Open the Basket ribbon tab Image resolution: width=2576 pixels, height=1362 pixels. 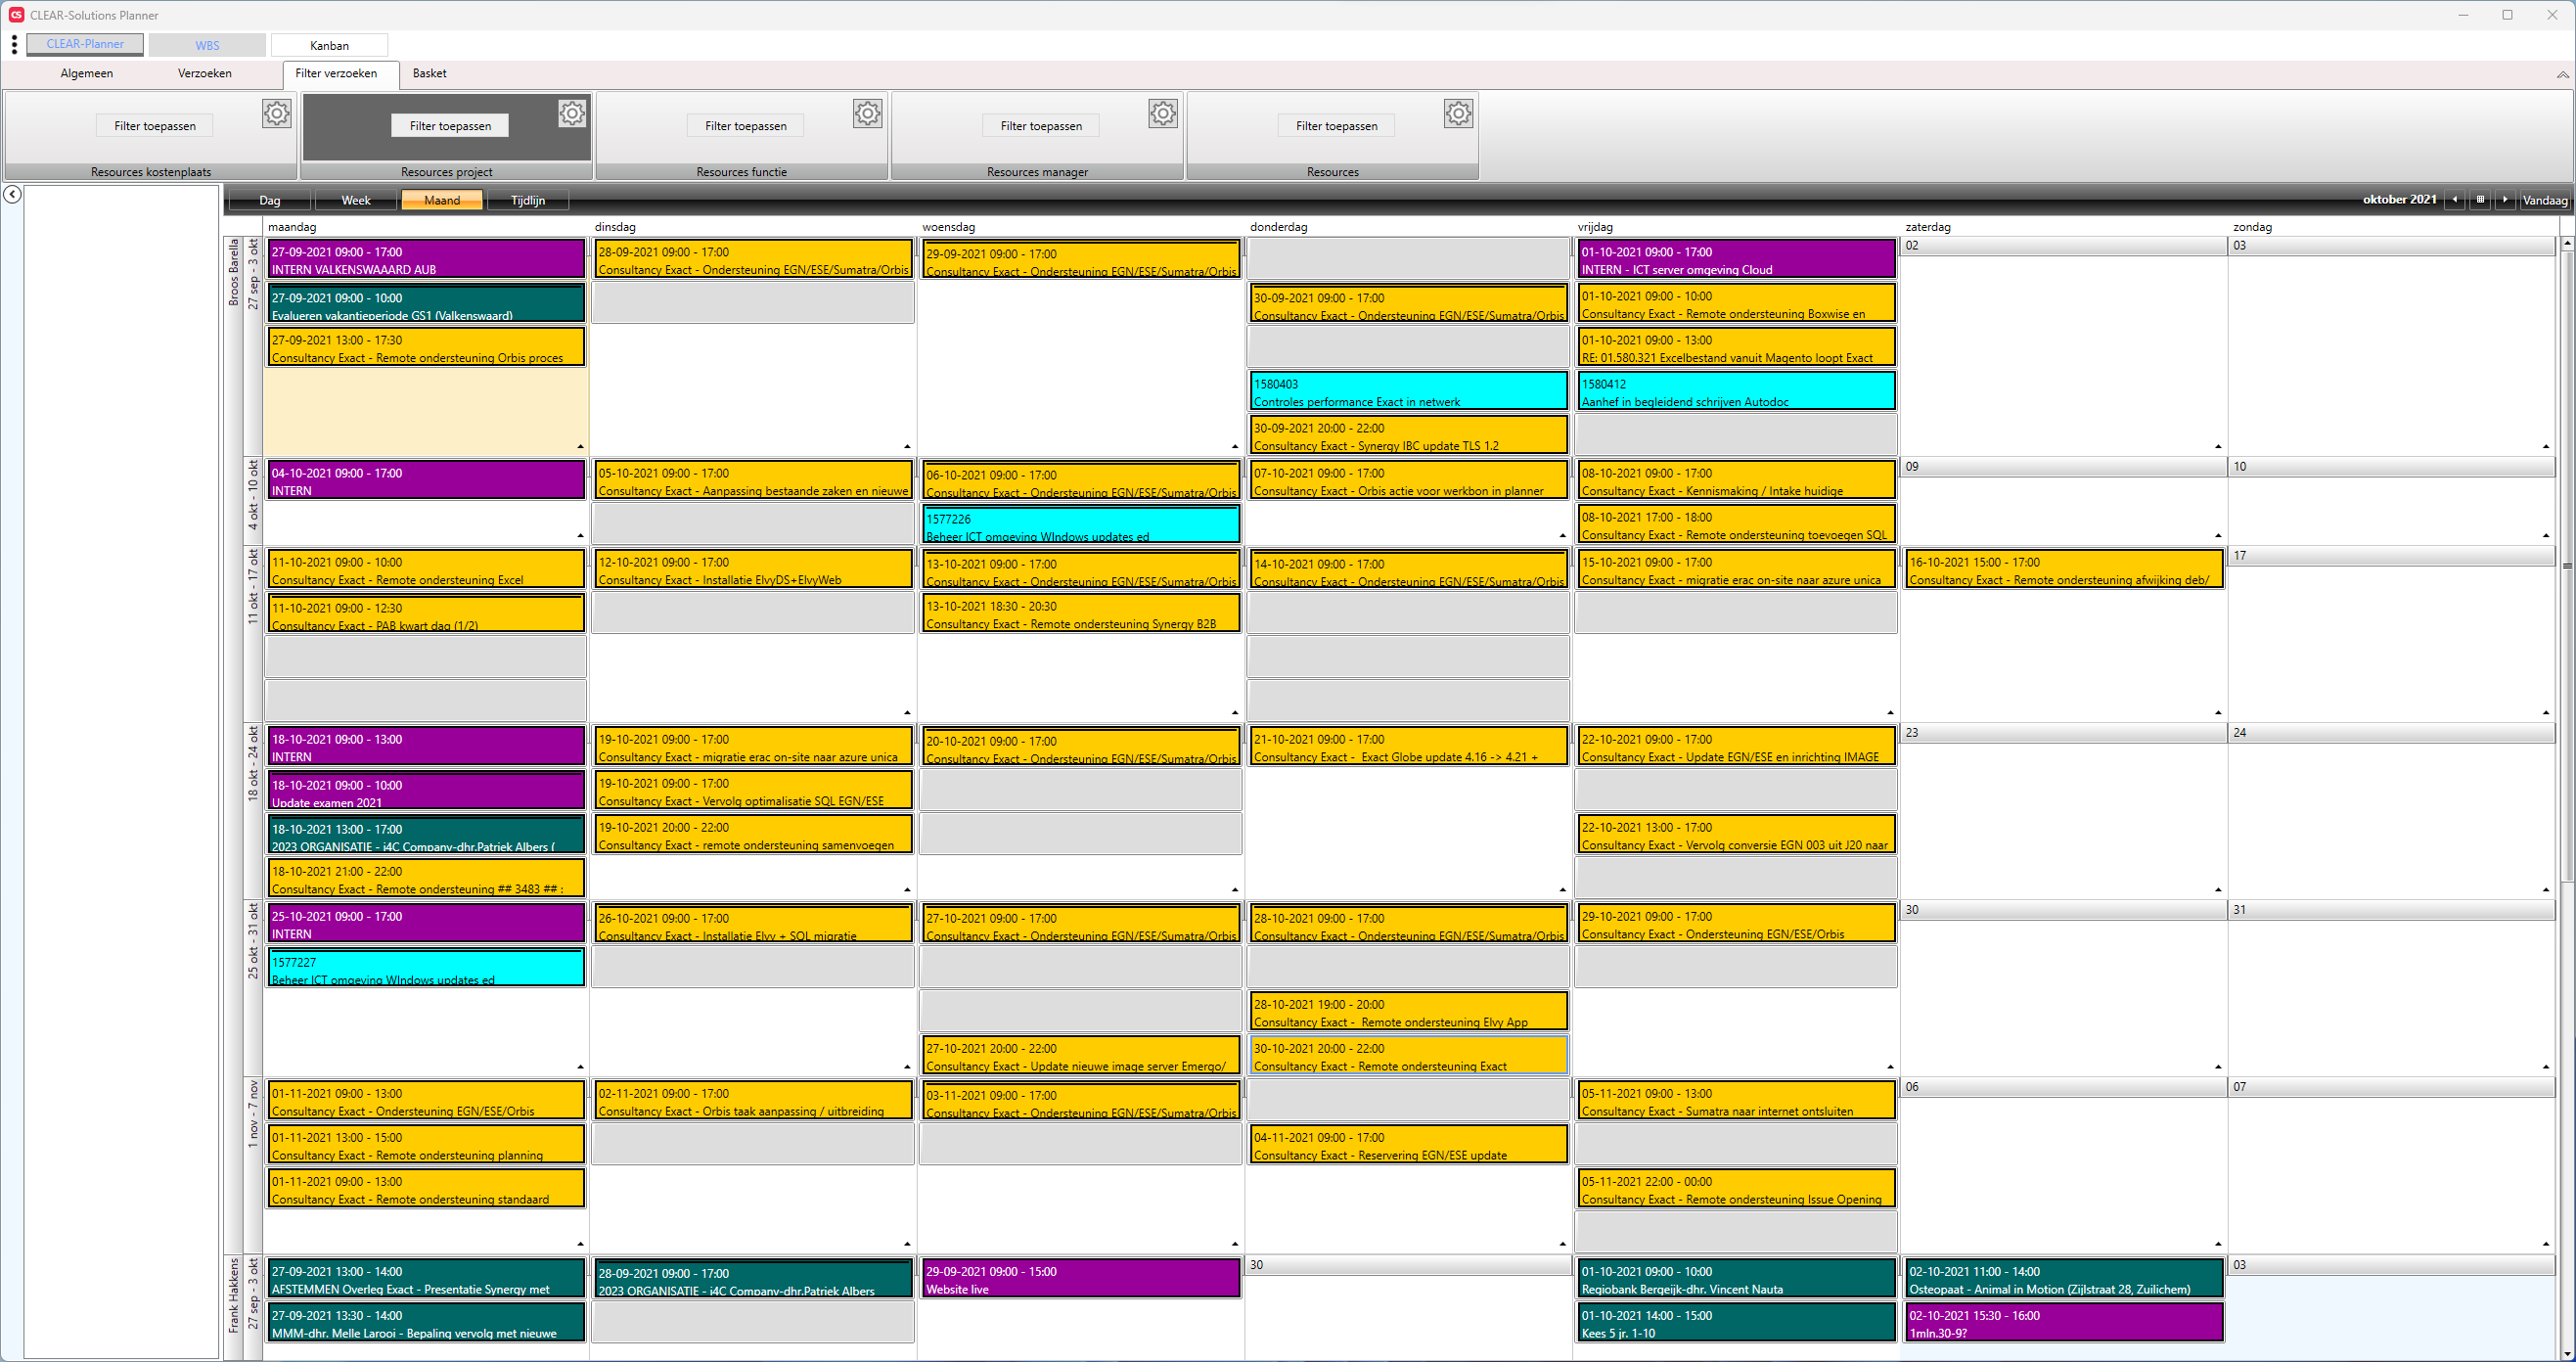tap(430, 74)
